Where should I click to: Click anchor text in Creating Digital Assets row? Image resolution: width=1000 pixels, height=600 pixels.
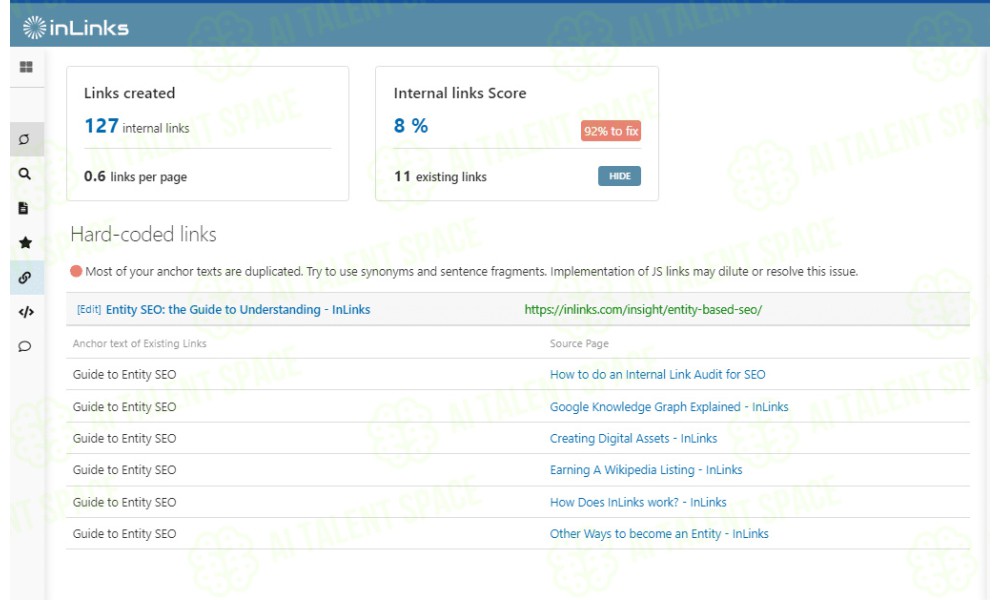124,439
